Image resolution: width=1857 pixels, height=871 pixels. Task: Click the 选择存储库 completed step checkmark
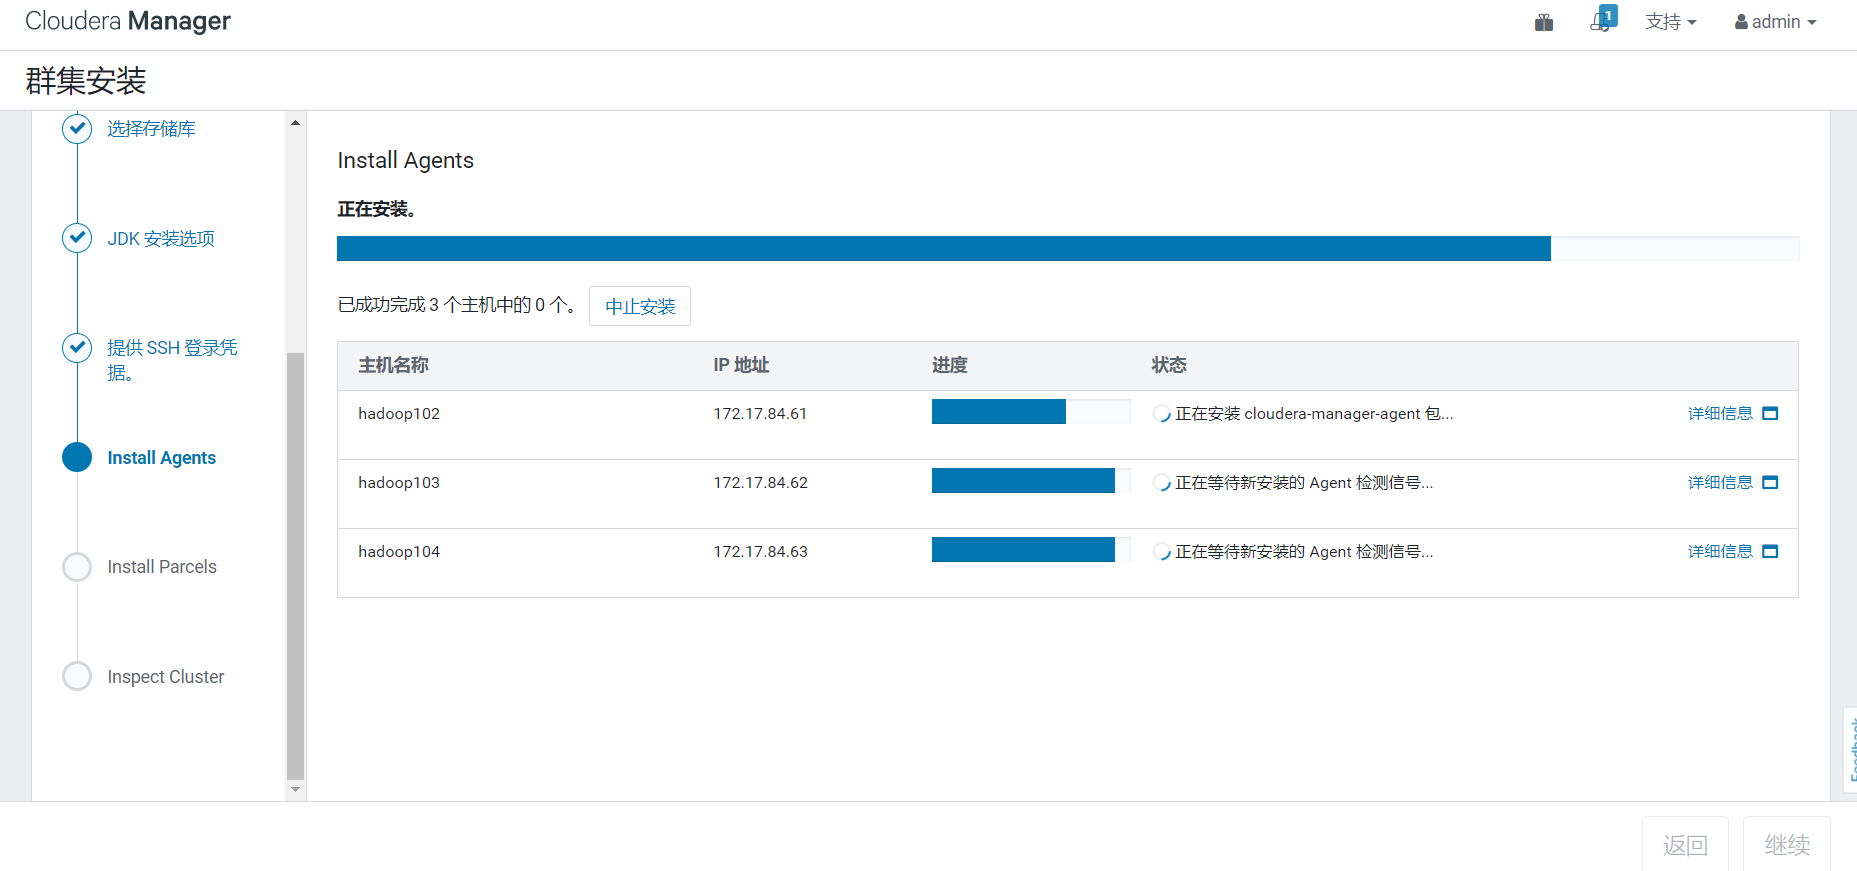[x=77, y=129]
